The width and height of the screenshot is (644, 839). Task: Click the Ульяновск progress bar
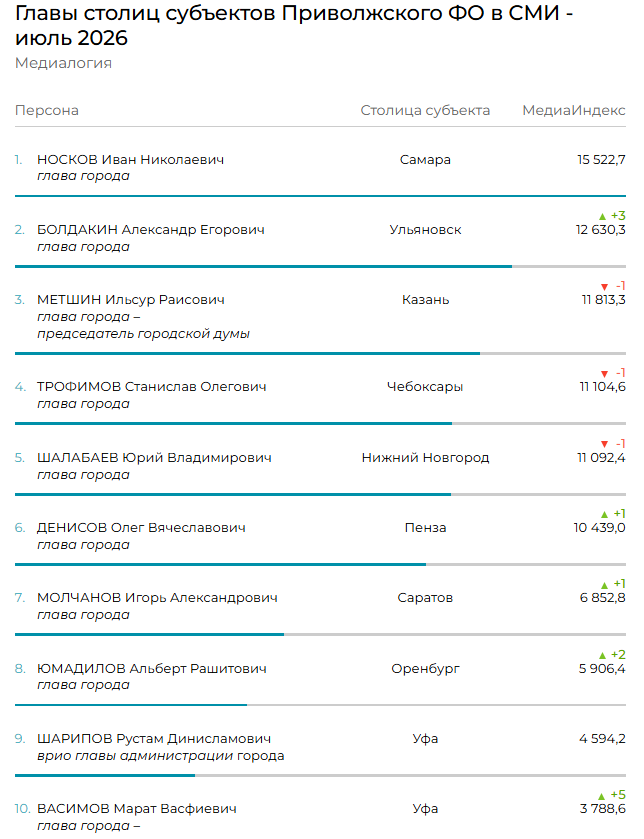(320, 266)
